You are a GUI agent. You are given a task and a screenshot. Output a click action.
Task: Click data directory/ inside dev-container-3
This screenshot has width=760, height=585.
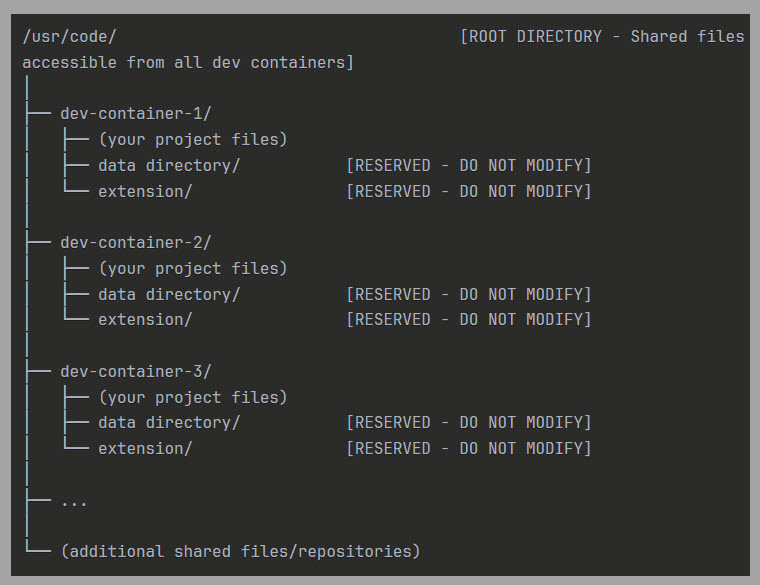169,423
